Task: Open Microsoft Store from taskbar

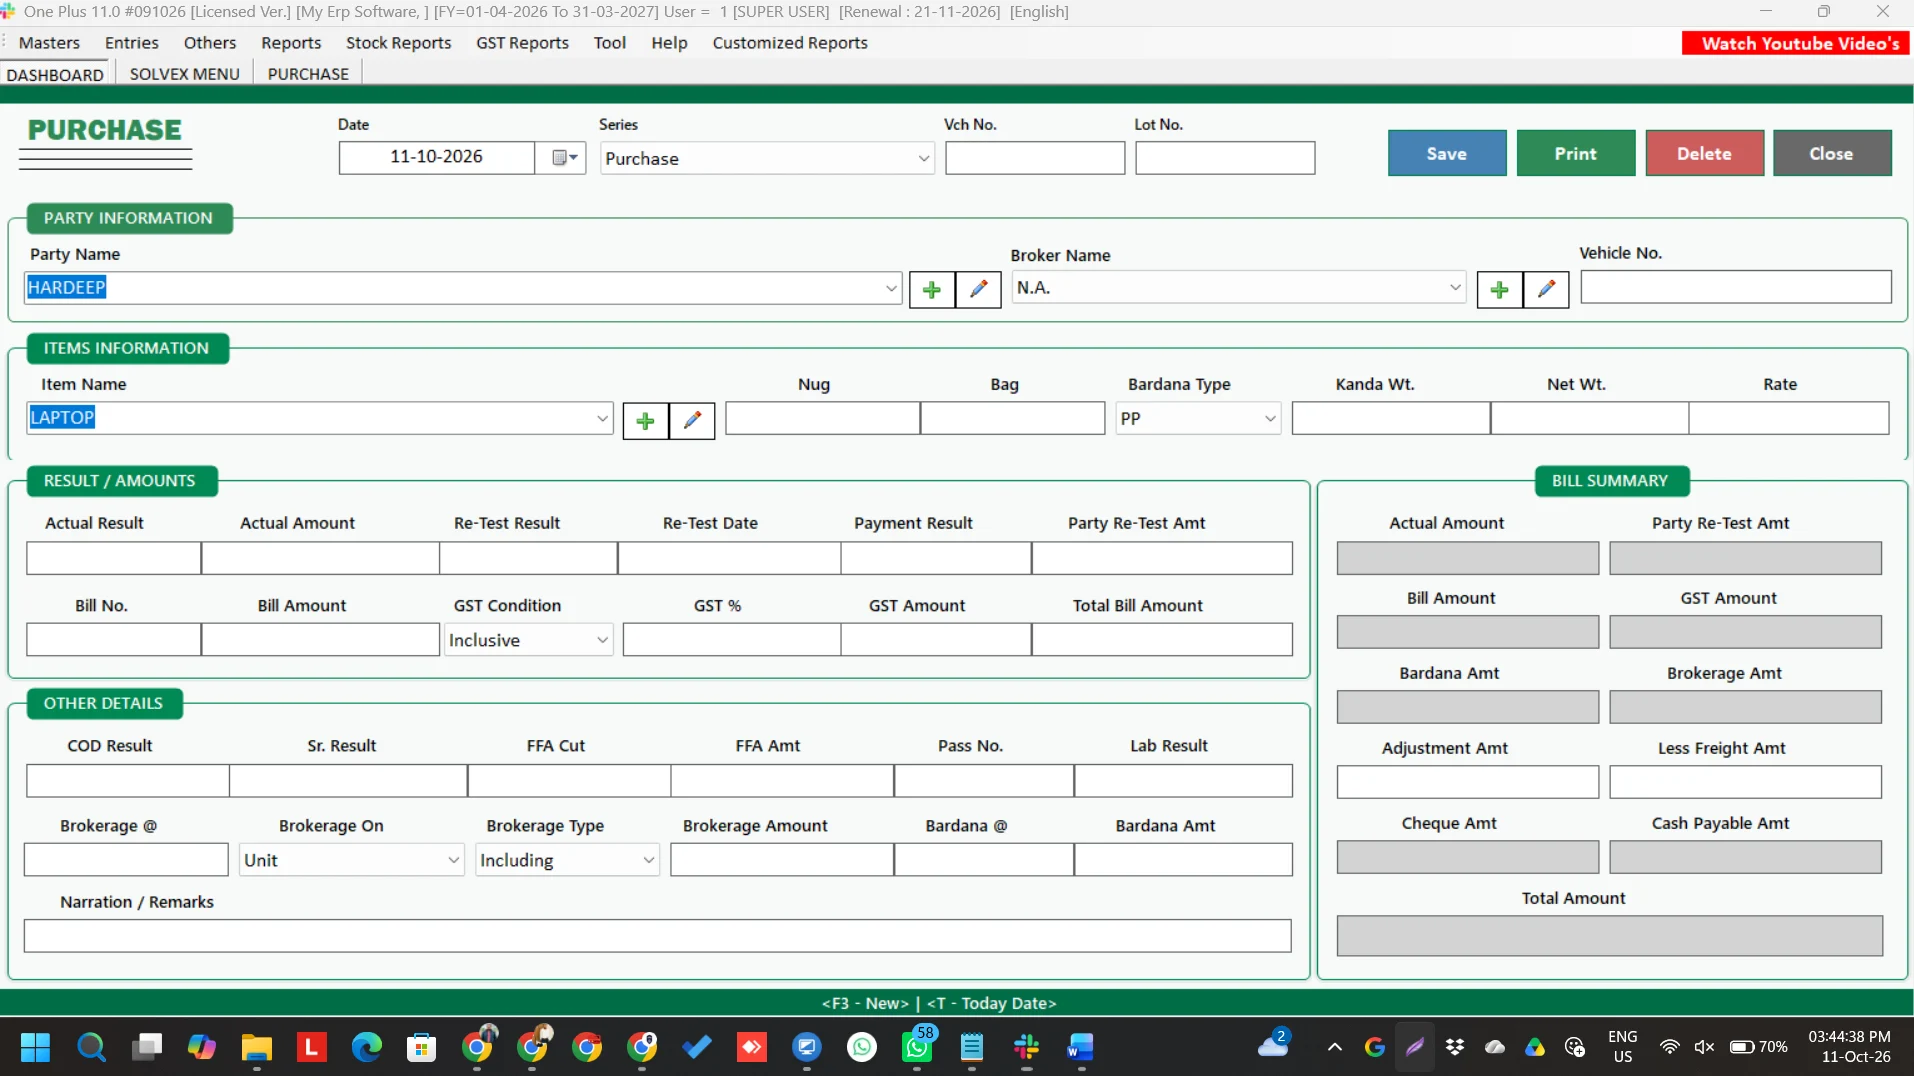Action: point(421,1047)
